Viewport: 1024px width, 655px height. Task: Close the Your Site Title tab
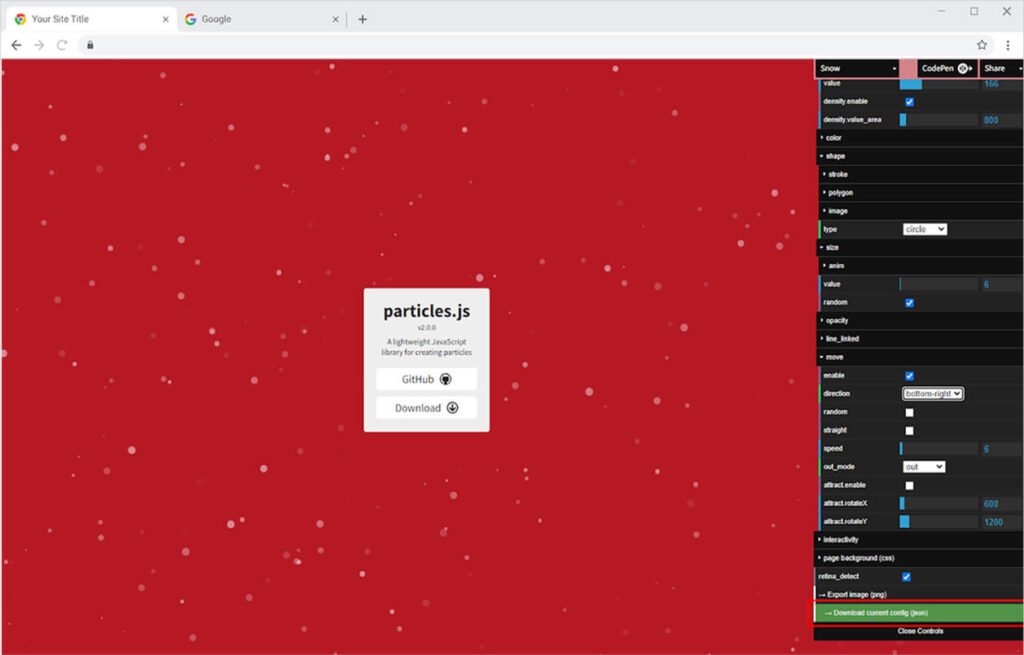point(166,19)
